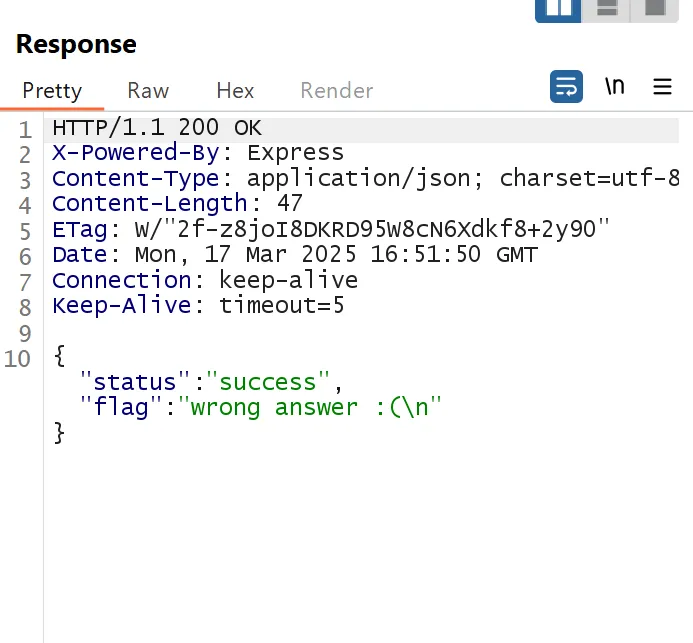Viewport: 693px width, 643px height.
Task: Click the X-Powered-By header name
Action: [135, 153]
